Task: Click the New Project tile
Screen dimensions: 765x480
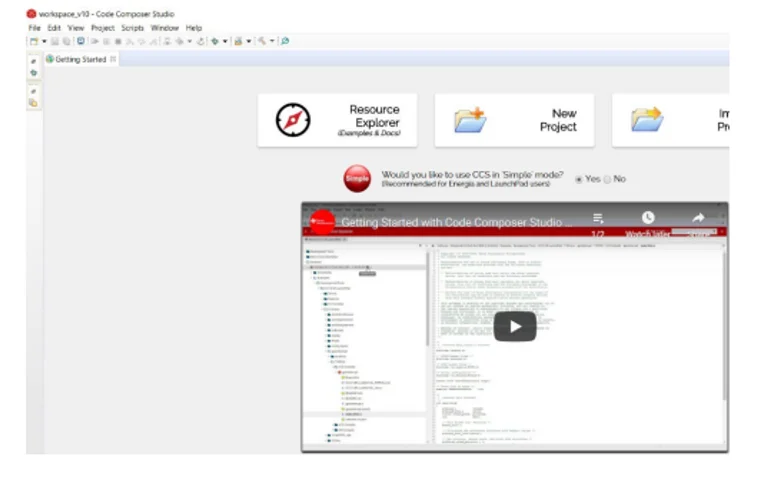Action: (x=514, y=120)
